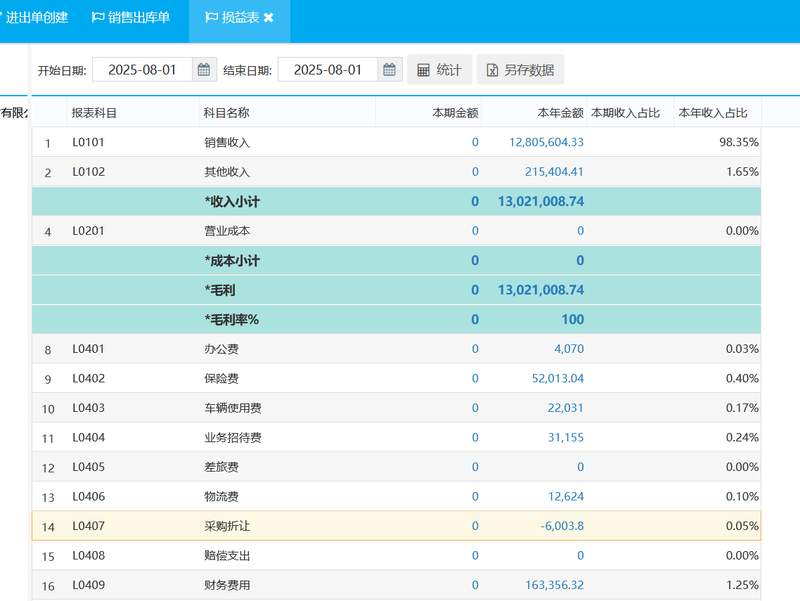
Task: Open the 52,013.04 amount for 保险费
Action: pos(558,379)
